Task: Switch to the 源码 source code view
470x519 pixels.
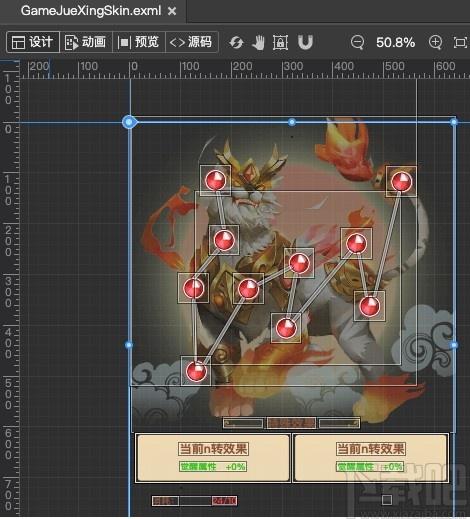Action: pos(191,42)
